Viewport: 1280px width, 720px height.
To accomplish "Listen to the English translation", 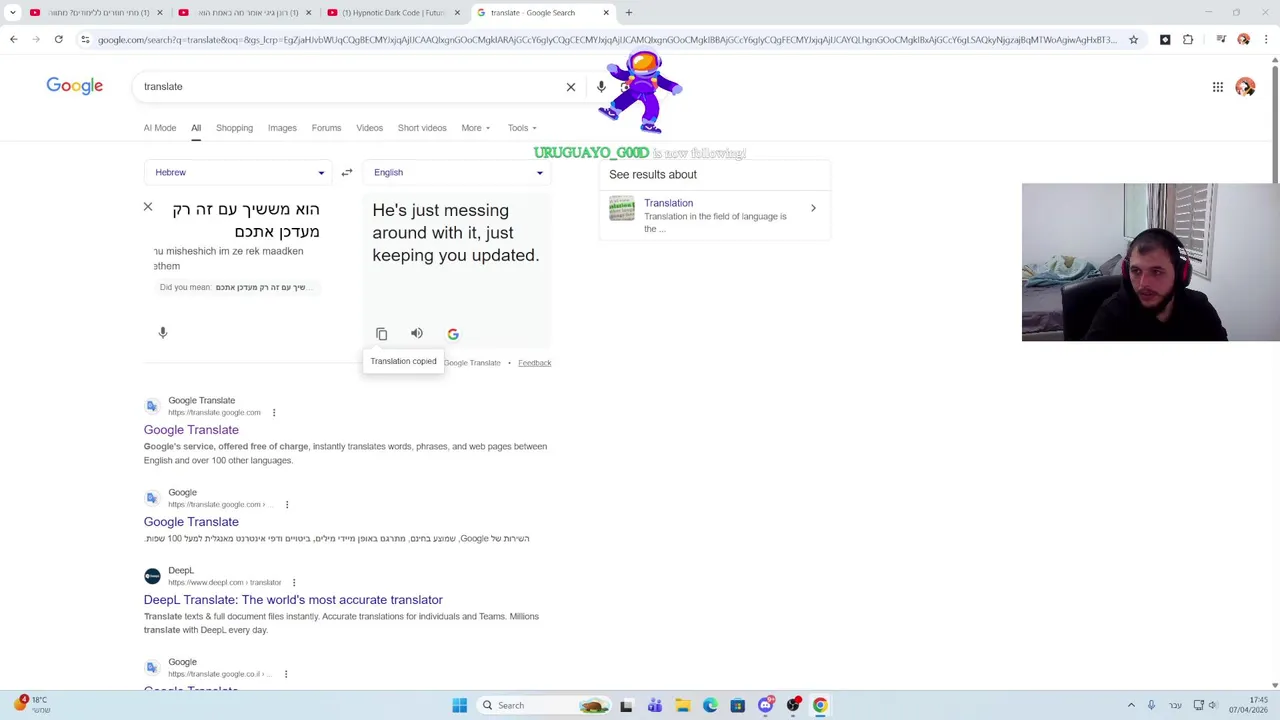I will coord(417,333).
